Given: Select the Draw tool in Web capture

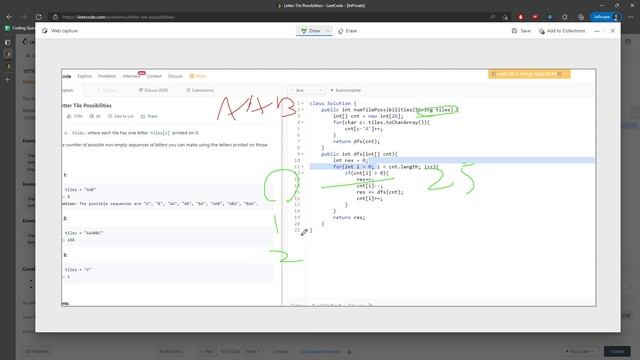Looking at the screenshot, I should pyautogui.click(x=311, y=31).
